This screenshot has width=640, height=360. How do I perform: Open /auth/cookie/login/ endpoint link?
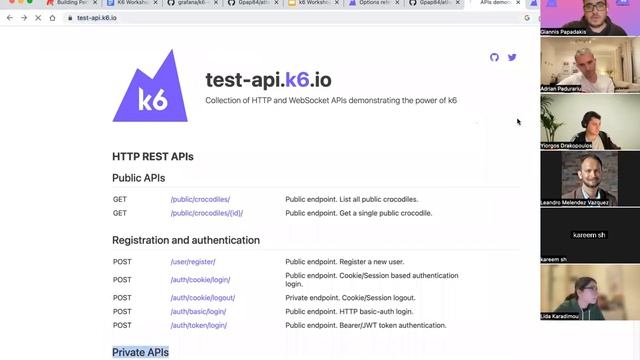(200, 280)
